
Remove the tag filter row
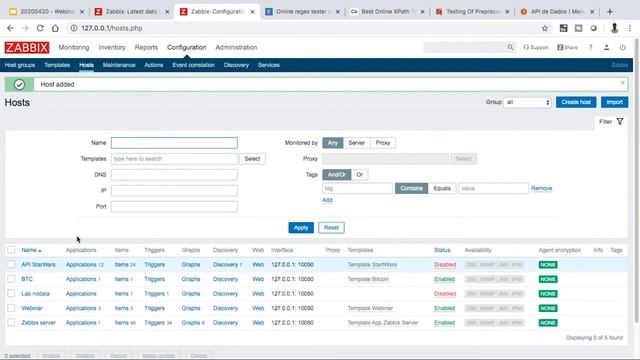[542, 188]
